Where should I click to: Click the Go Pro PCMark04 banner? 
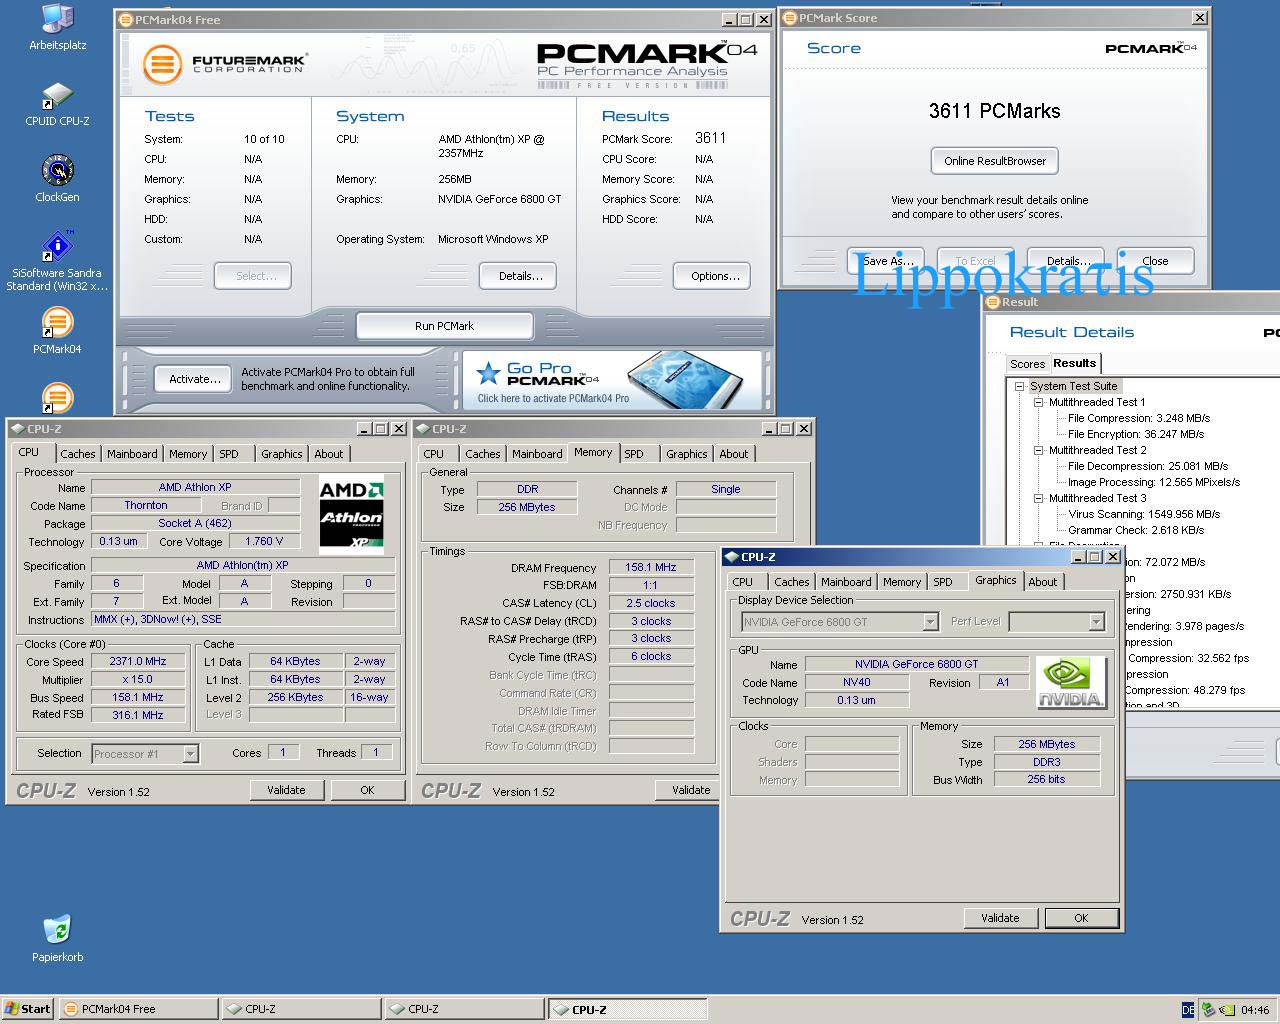(611, 379)
